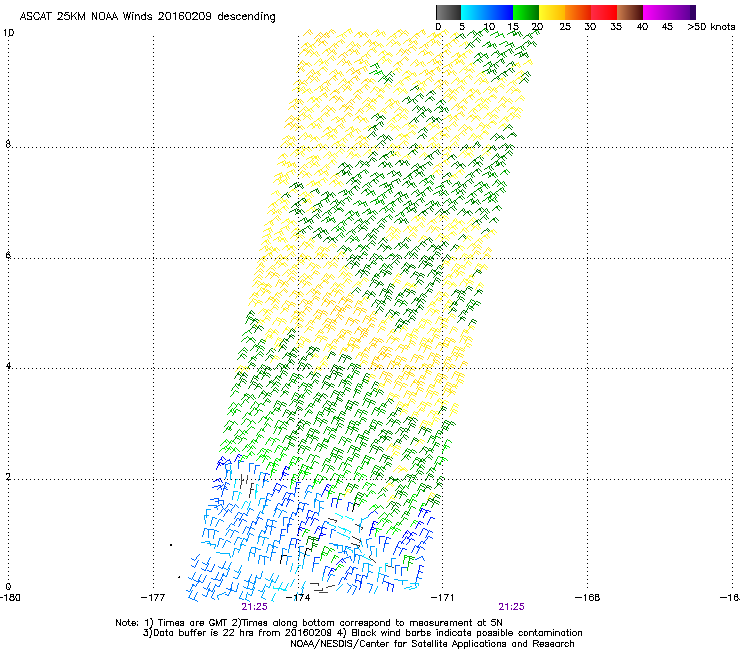Click the '30' legend tick label
This screenshot has width=740, height=650.
coord(590,27)
